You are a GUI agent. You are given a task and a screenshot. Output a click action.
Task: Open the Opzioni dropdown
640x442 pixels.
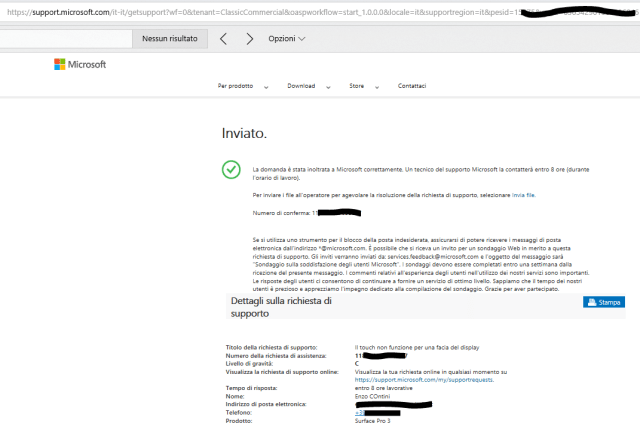coord(287,38)
